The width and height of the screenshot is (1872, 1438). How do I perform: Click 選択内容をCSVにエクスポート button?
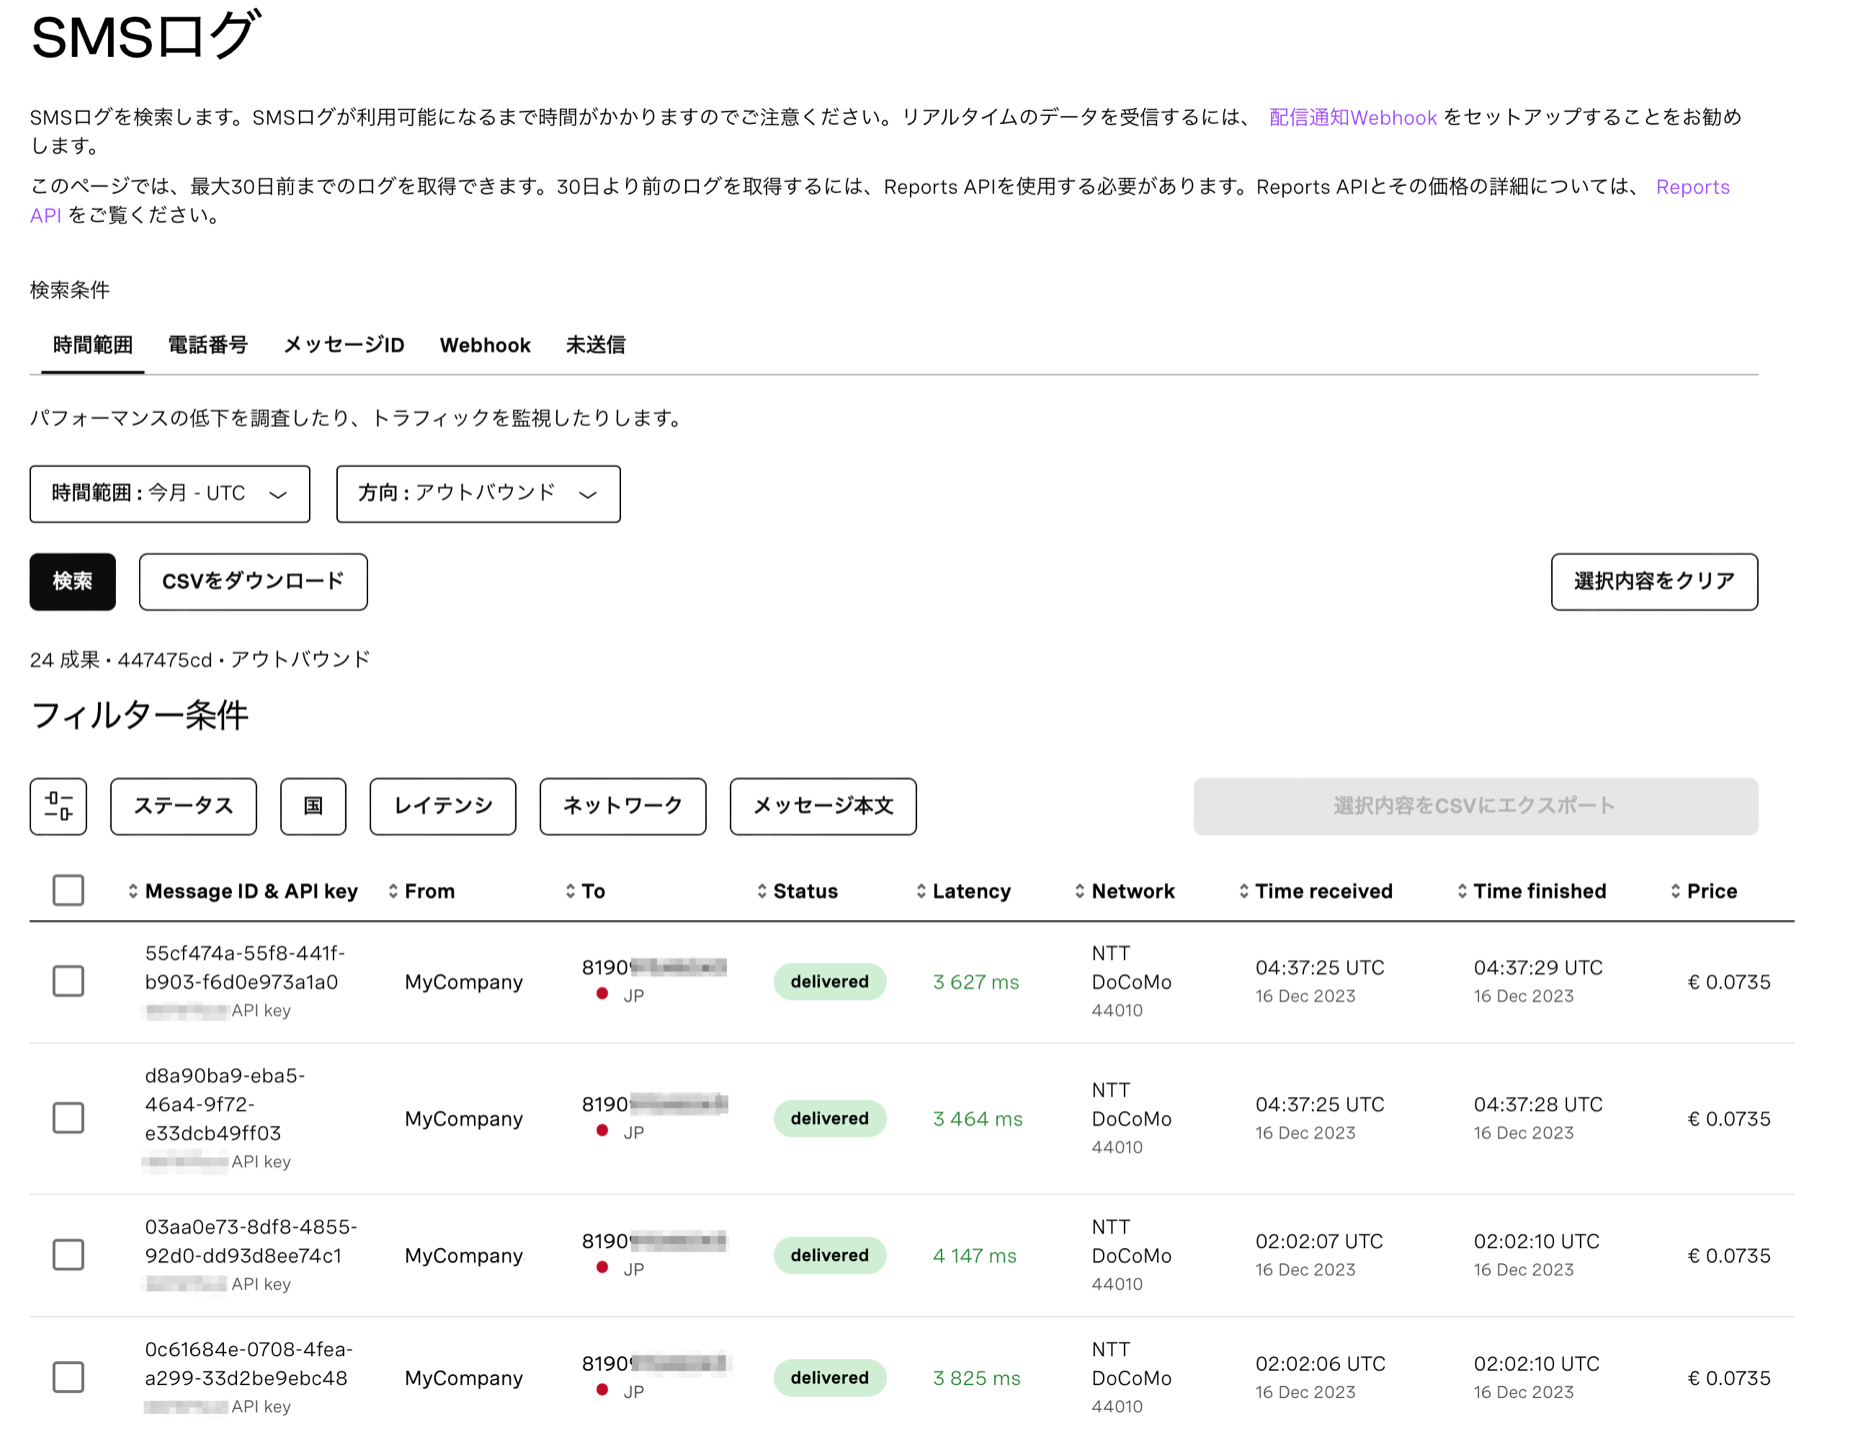1475,806
